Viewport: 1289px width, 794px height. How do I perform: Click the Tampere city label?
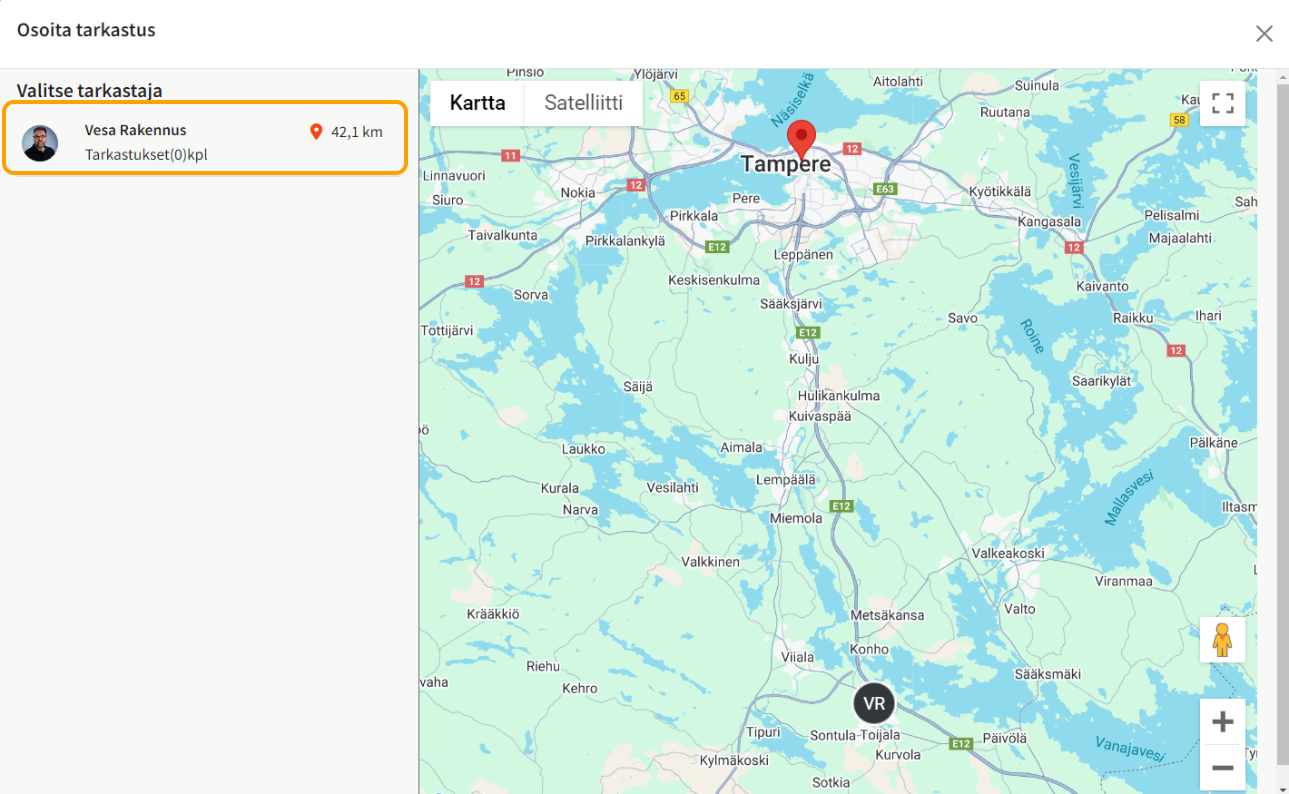click(786, 164)
